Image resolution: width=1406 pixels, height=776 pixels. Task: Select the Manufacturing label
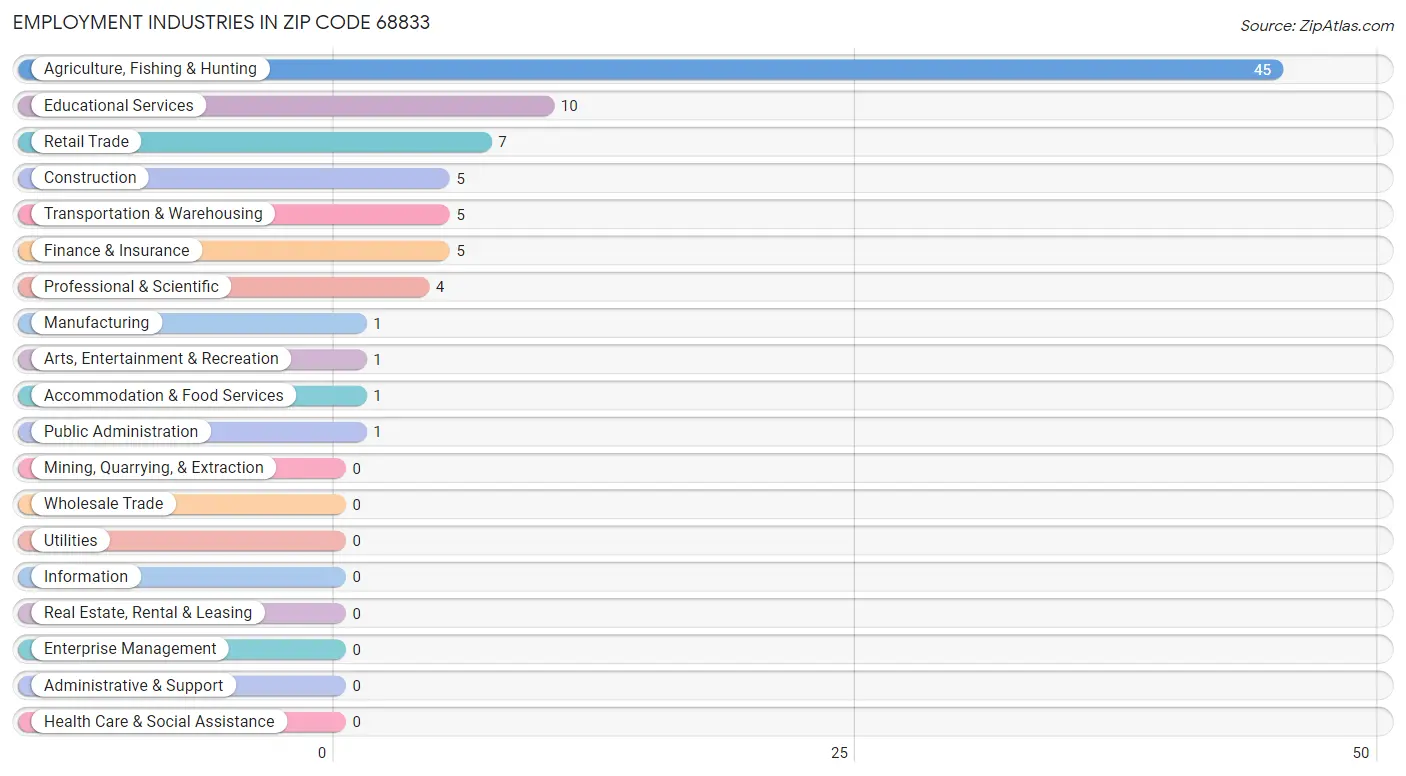[x=96, y=323]
